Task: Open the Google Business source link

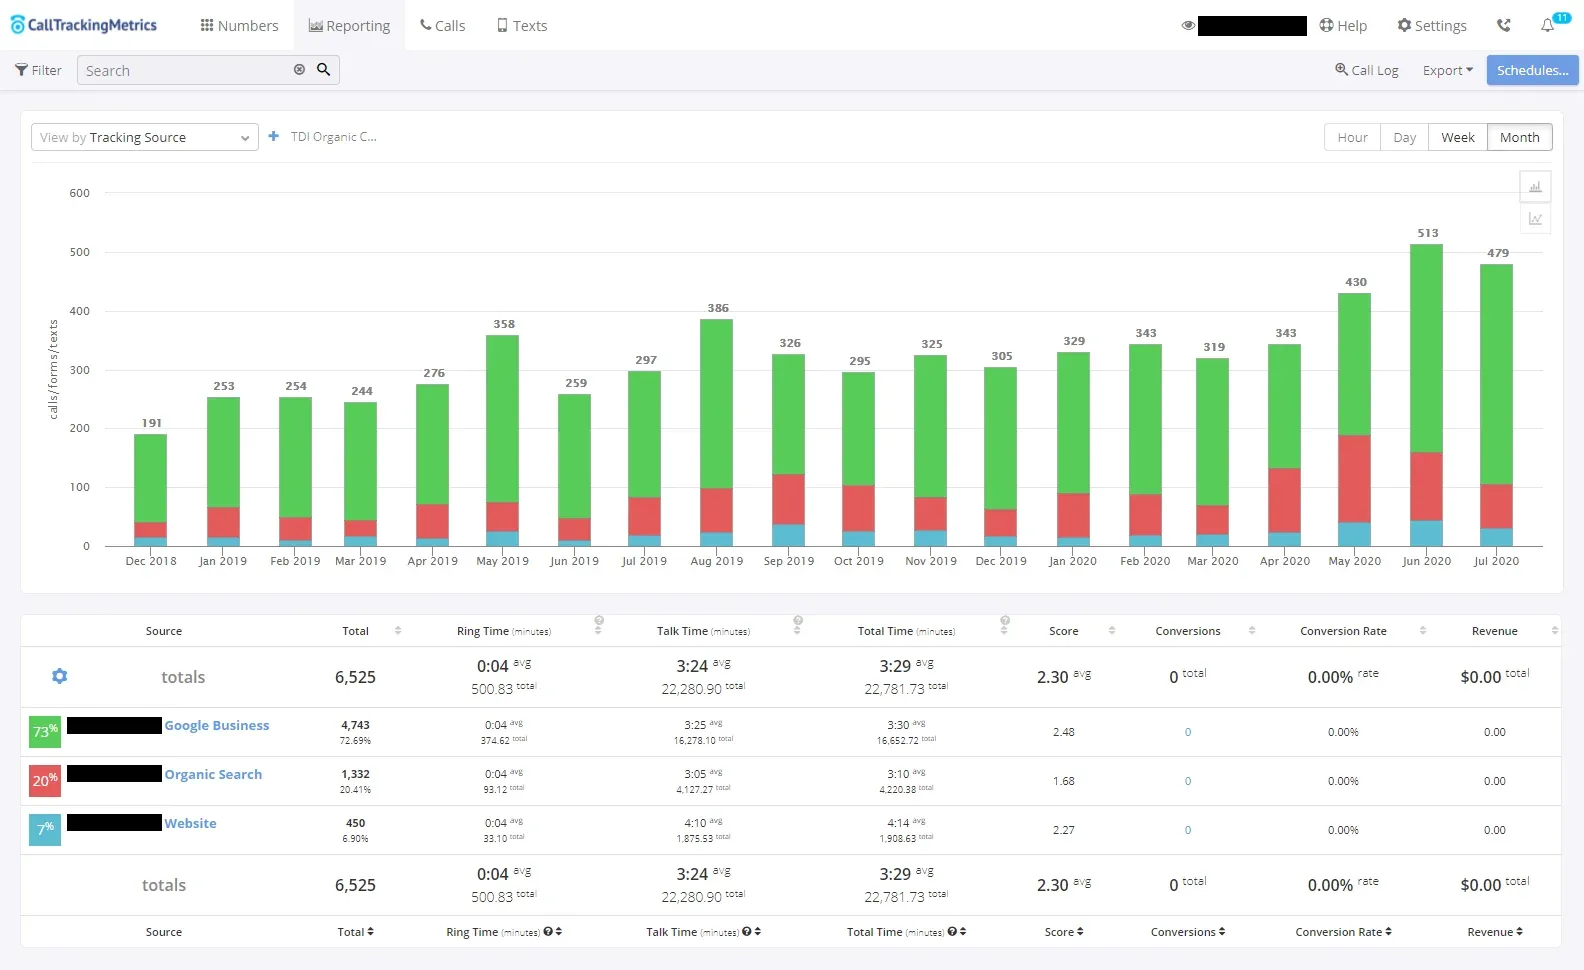Action: point(217,726)
